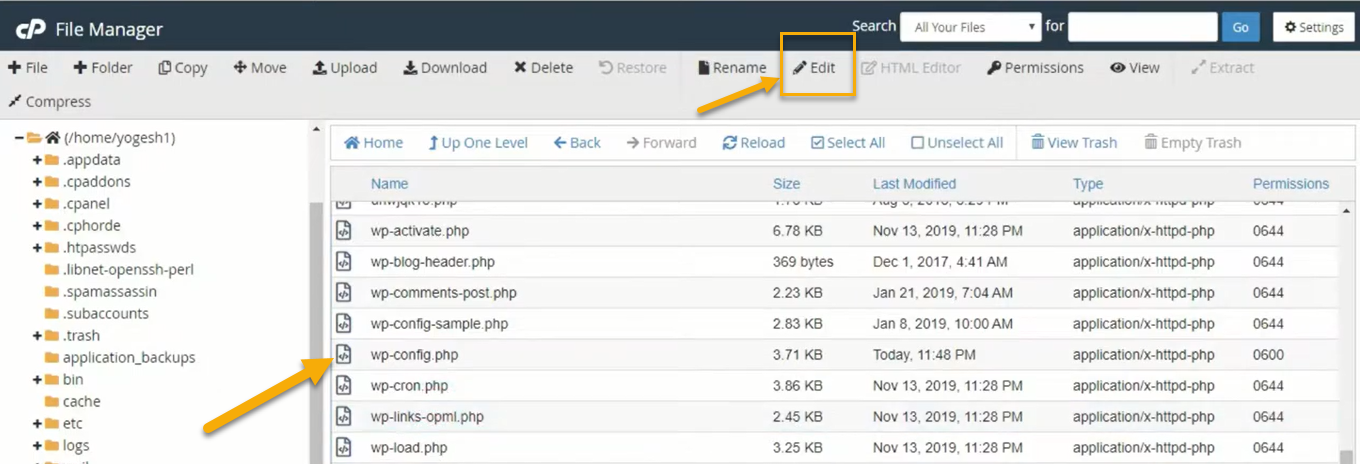The width and height of the screenshot is (1360, 464).
Task: Open the Permissions tool
Action: pyautogui.click(x=1035, y=68)
